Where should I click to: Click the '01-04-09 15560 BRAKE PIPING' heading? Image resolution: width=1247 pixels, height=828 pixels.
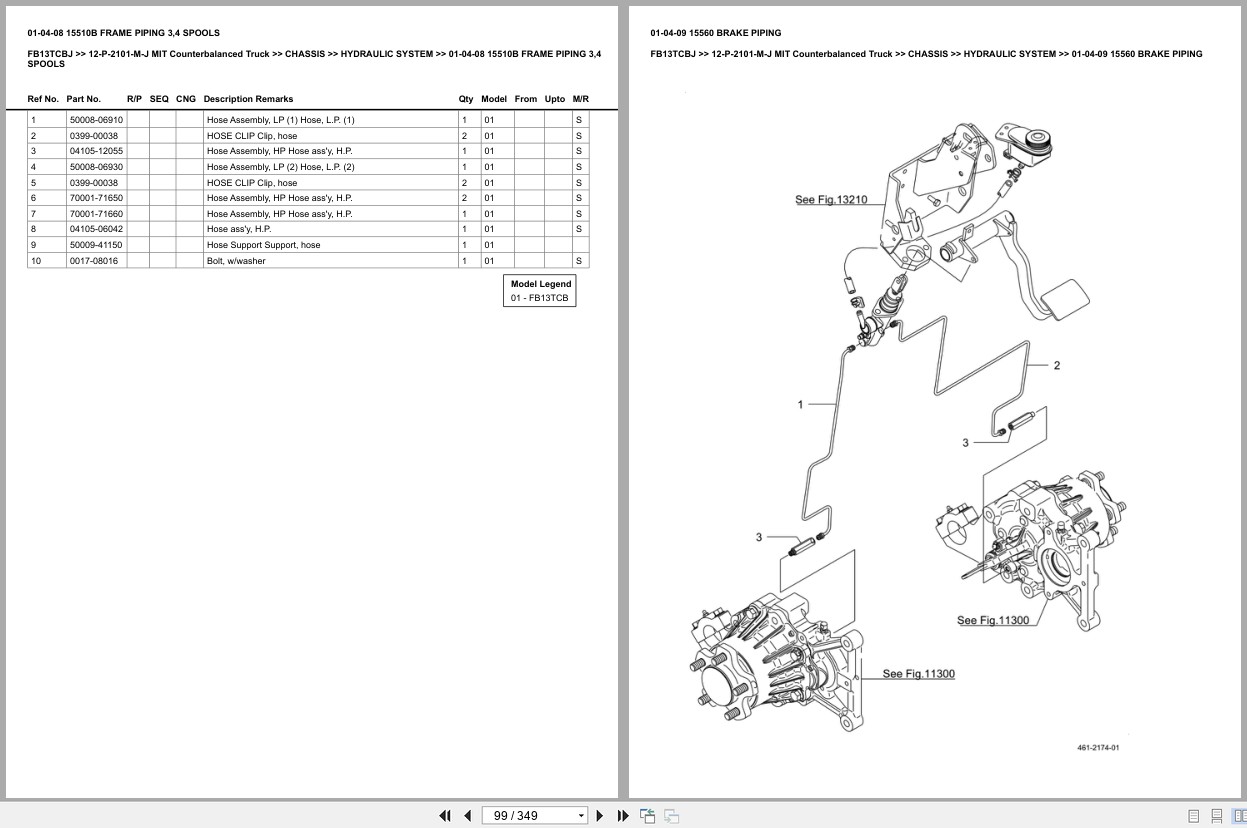716,33
